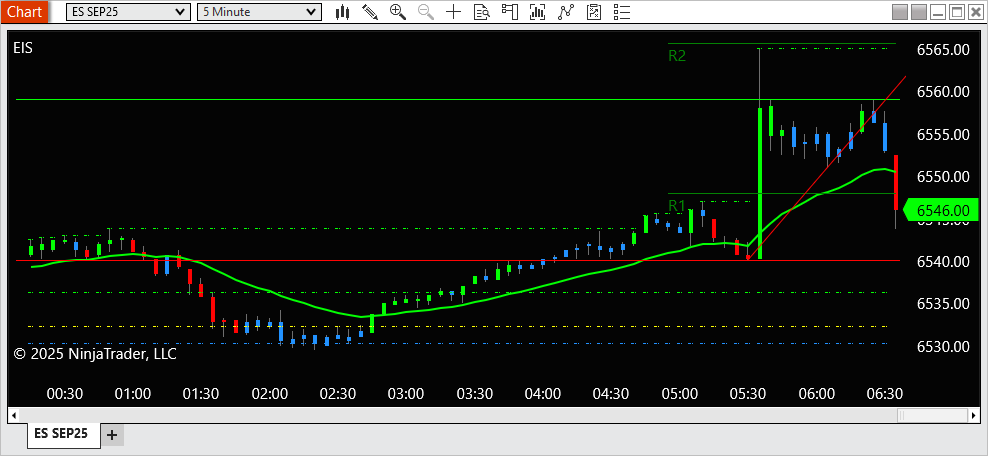
Task: Click the horizontal scrollbar right arrow
Action: 974,415
